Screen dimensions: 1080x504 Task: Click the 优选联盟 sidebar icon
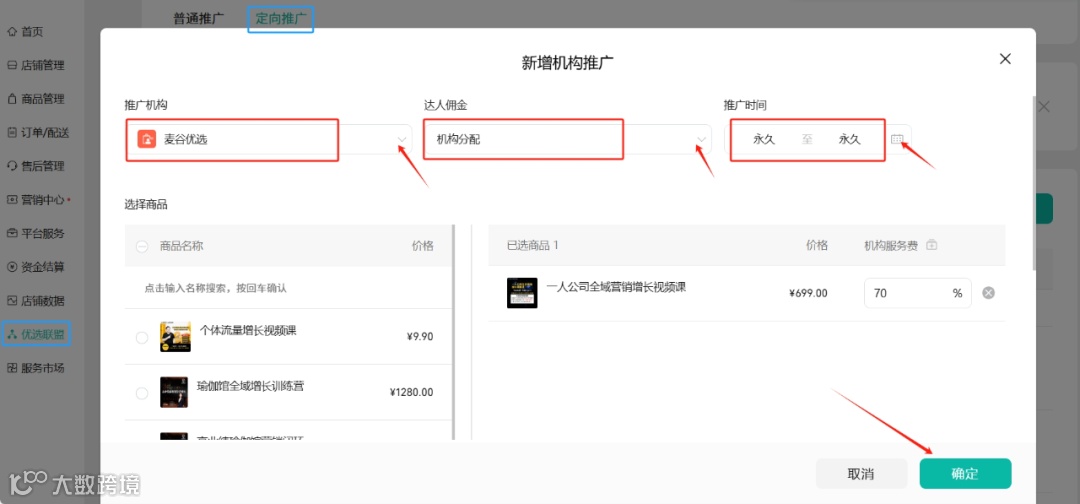click(12, 335)
